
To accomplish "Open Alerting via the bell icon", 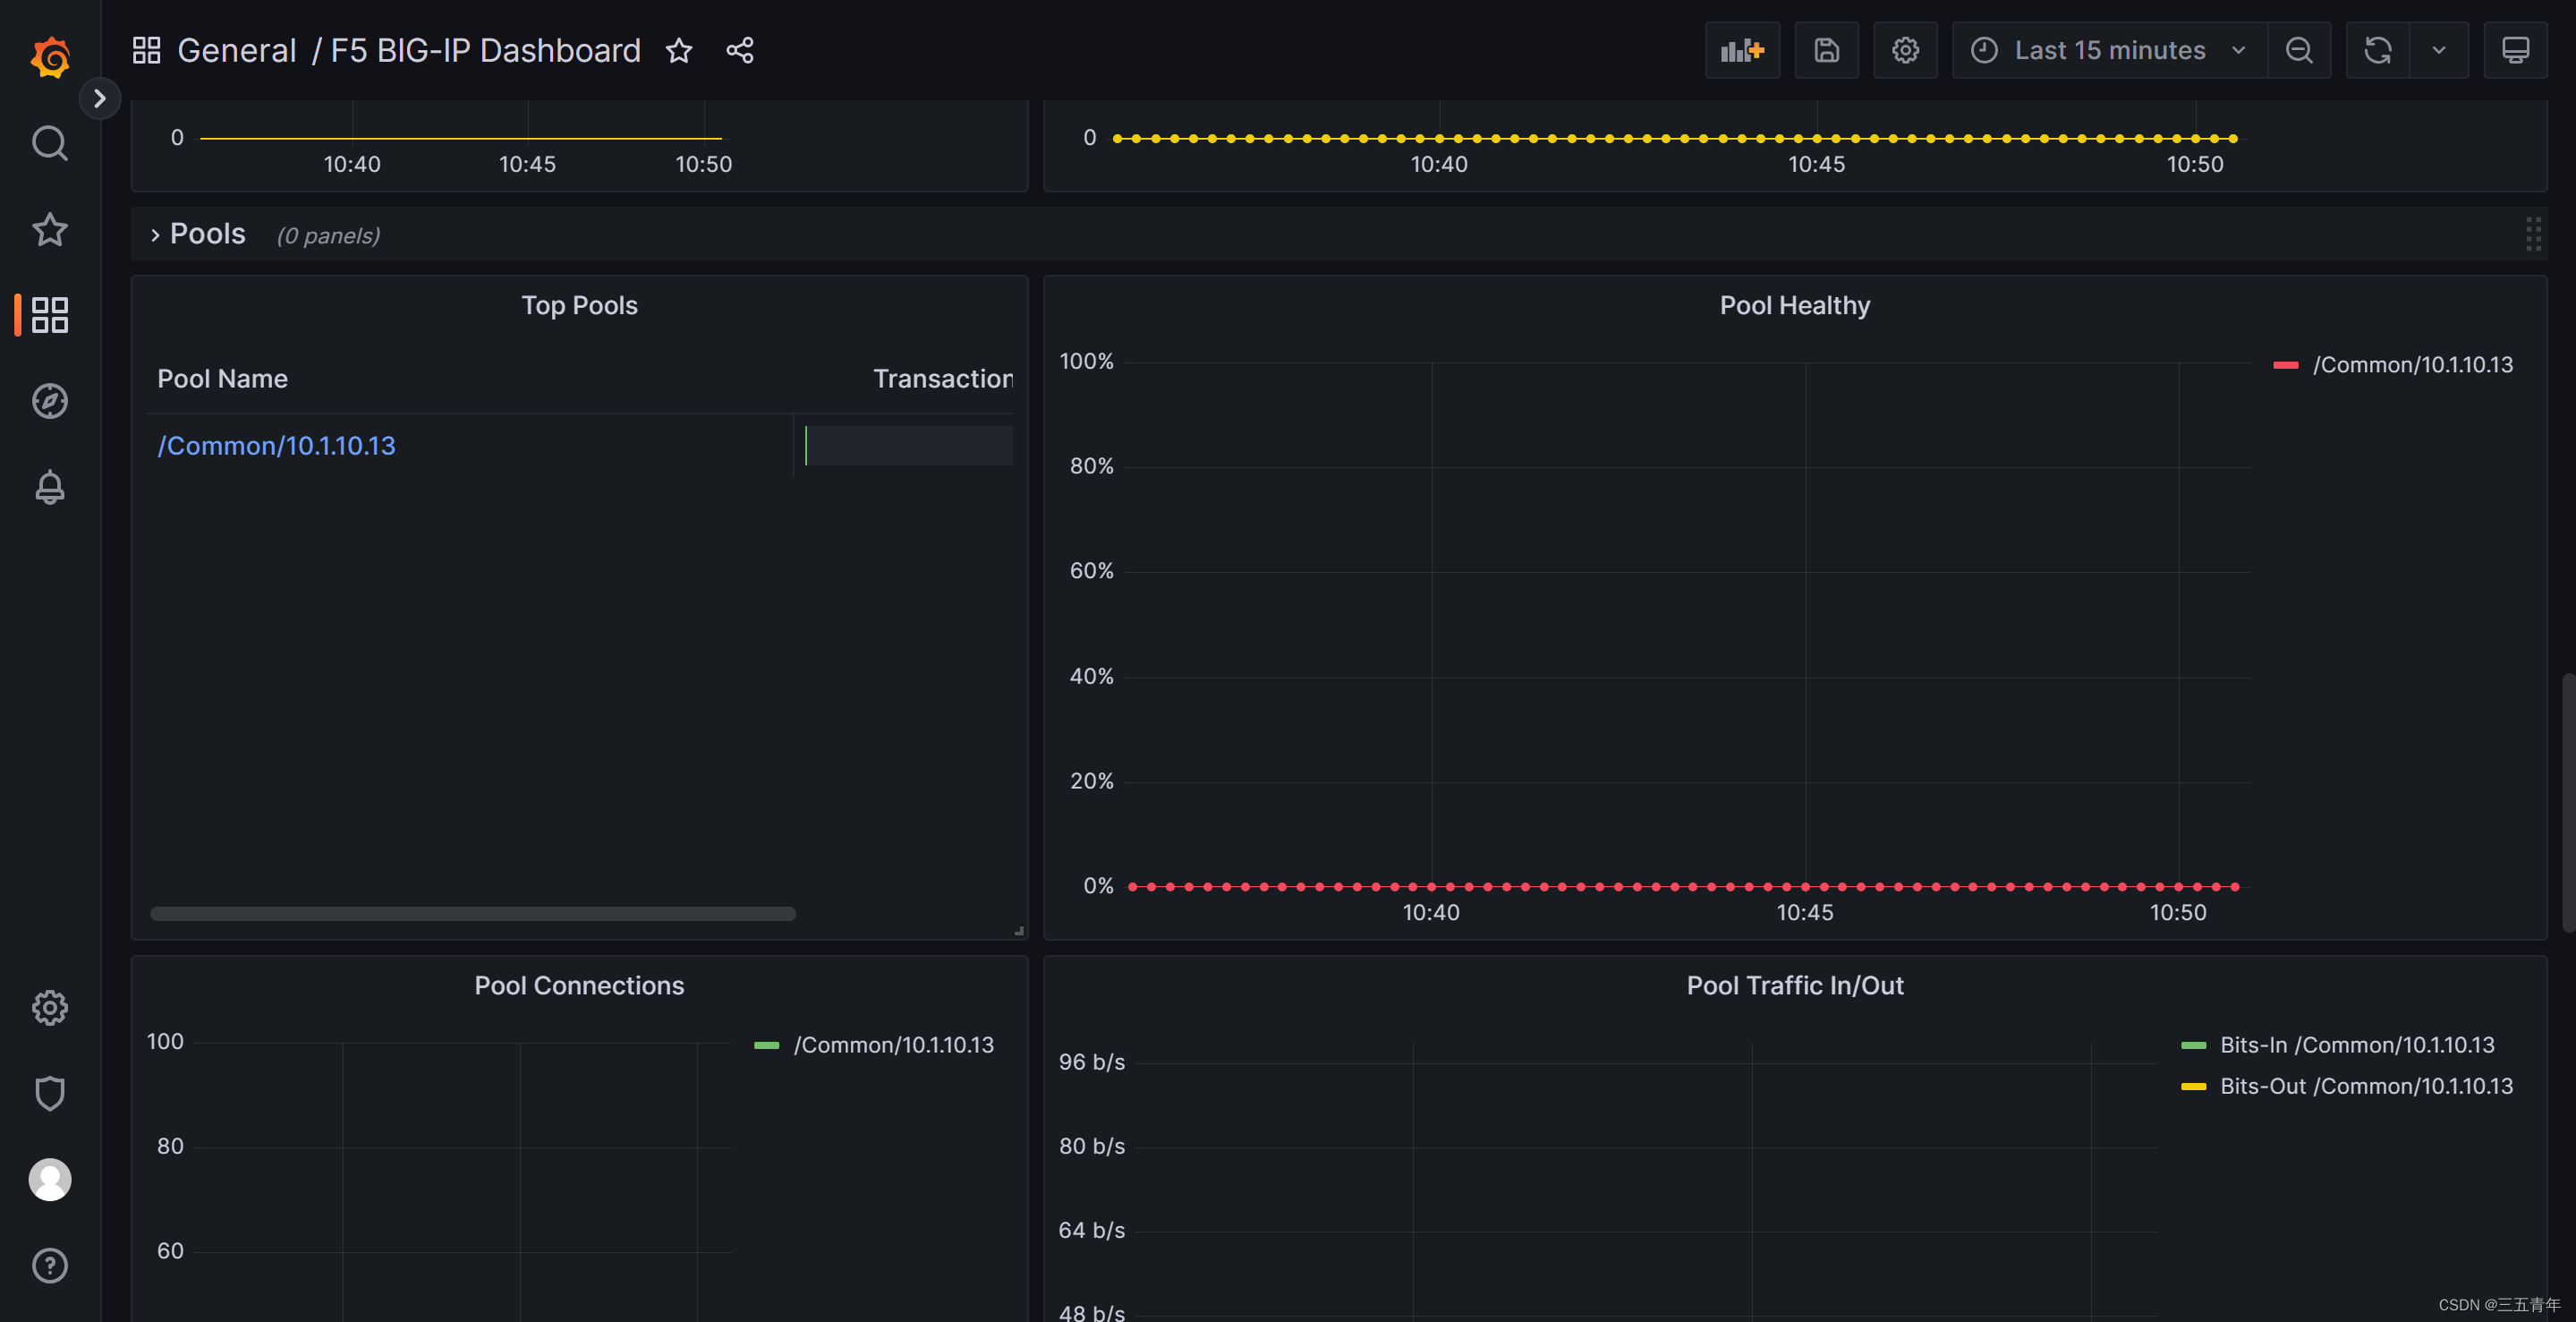I will pos(49,487).
